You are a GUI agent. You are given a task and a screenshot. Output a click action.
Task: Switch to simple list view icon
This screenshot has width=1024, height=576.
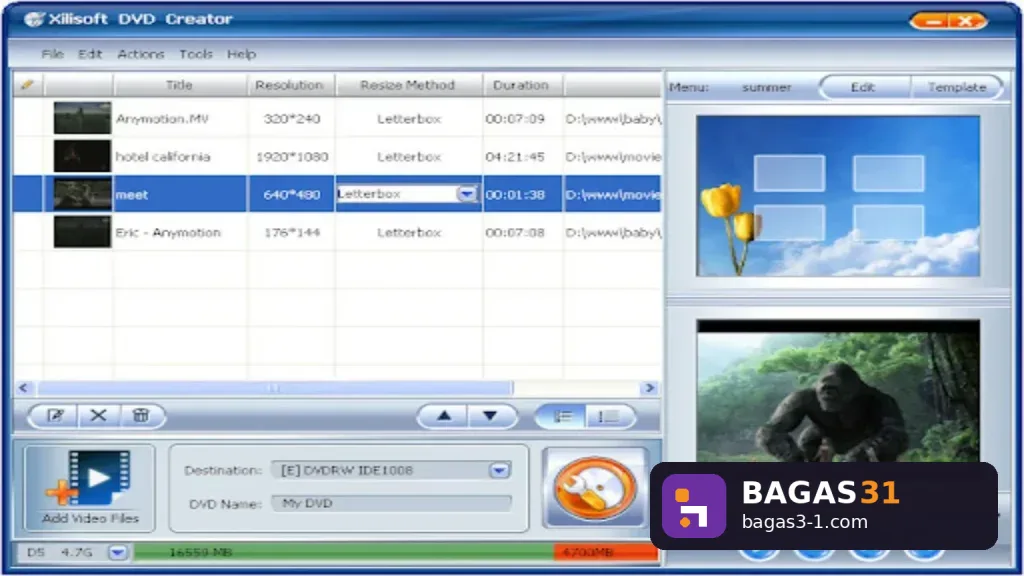click(x=609, y=416)
